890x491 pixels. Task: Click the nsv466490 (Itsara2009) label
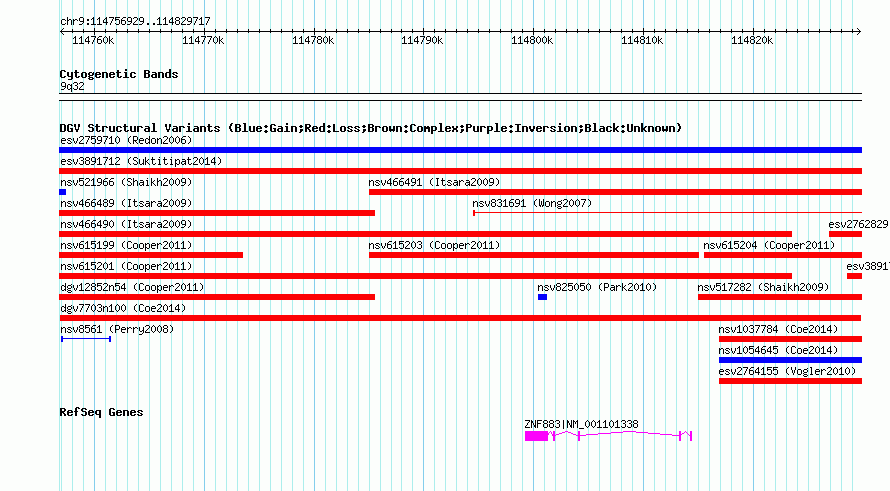click(126, 224)
